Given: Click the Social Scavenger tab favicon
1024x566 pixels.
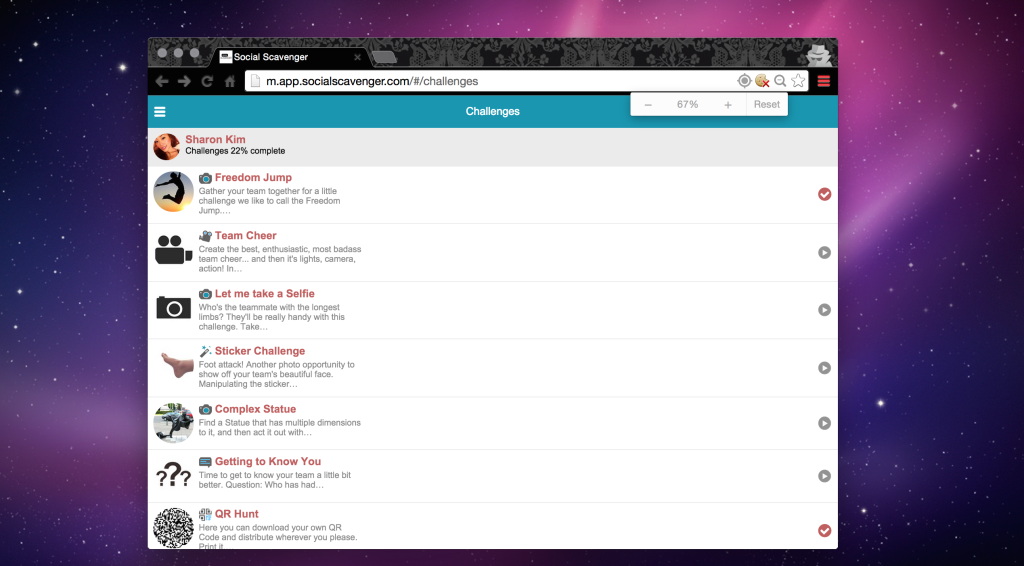Looking at the screenshot, I should 225,57.
